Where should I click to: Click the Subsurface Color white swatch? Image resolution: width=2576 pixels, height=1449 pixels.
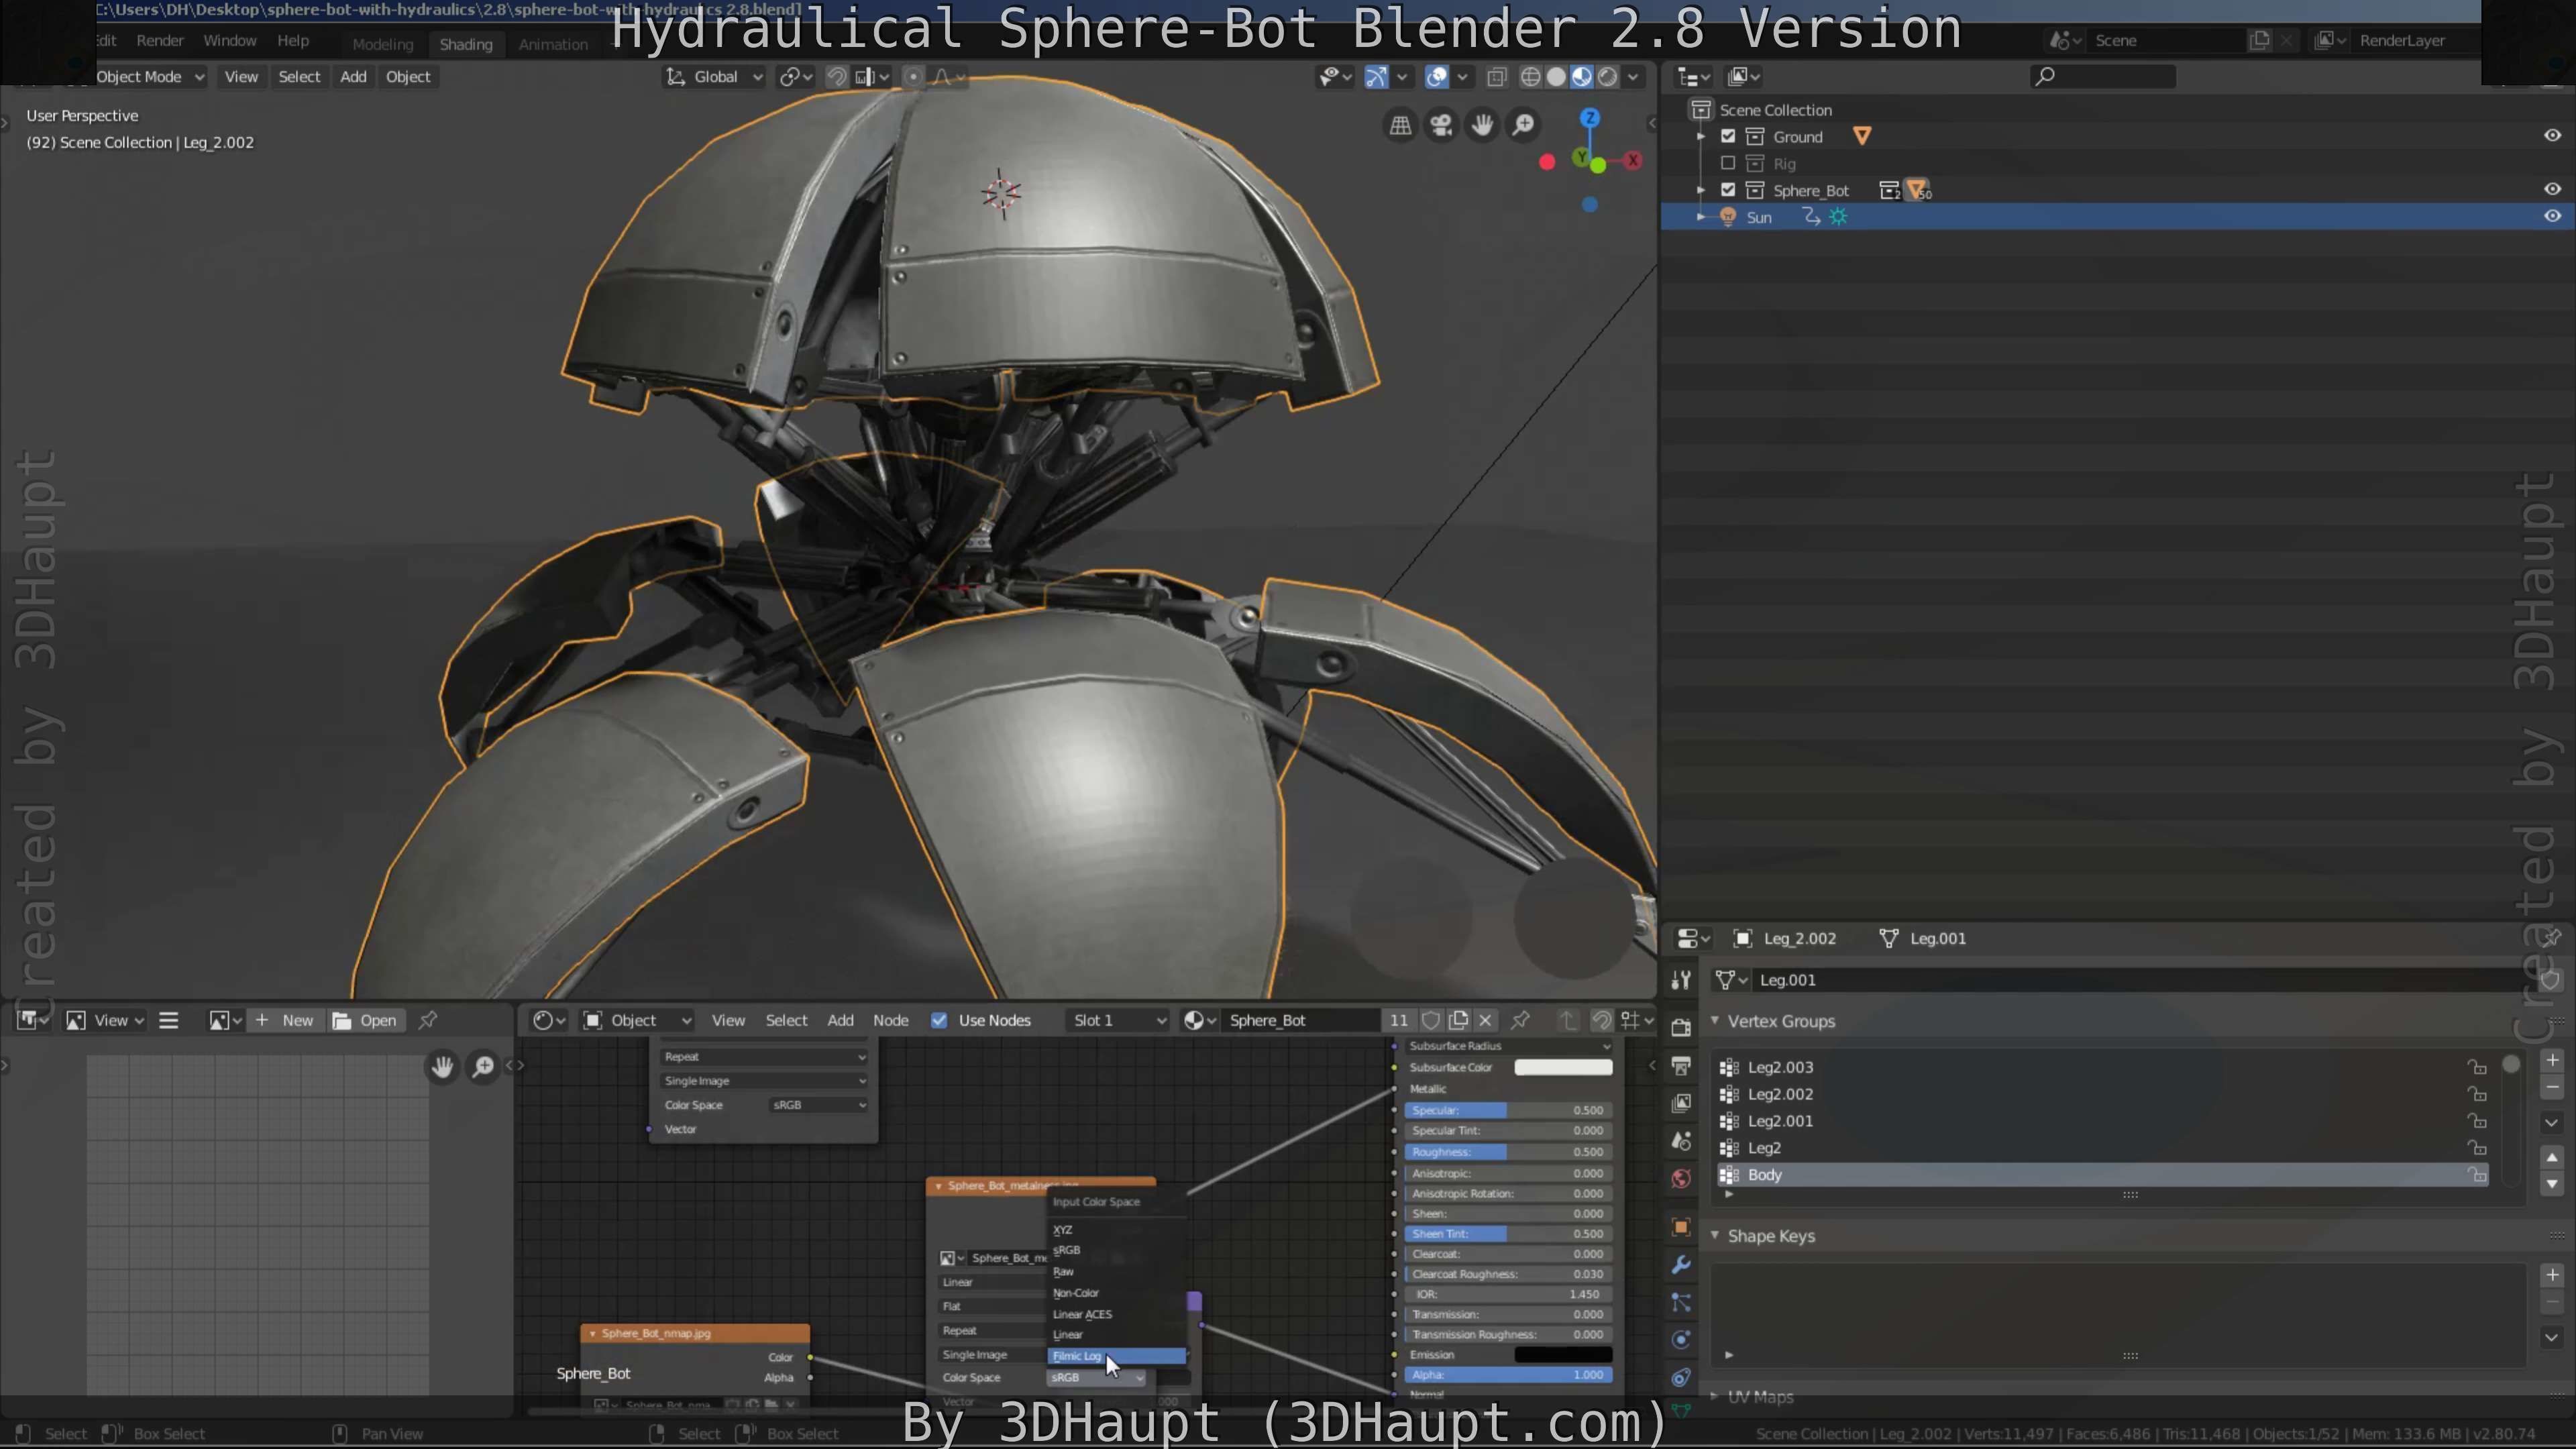click(x=1563, y=1068)
